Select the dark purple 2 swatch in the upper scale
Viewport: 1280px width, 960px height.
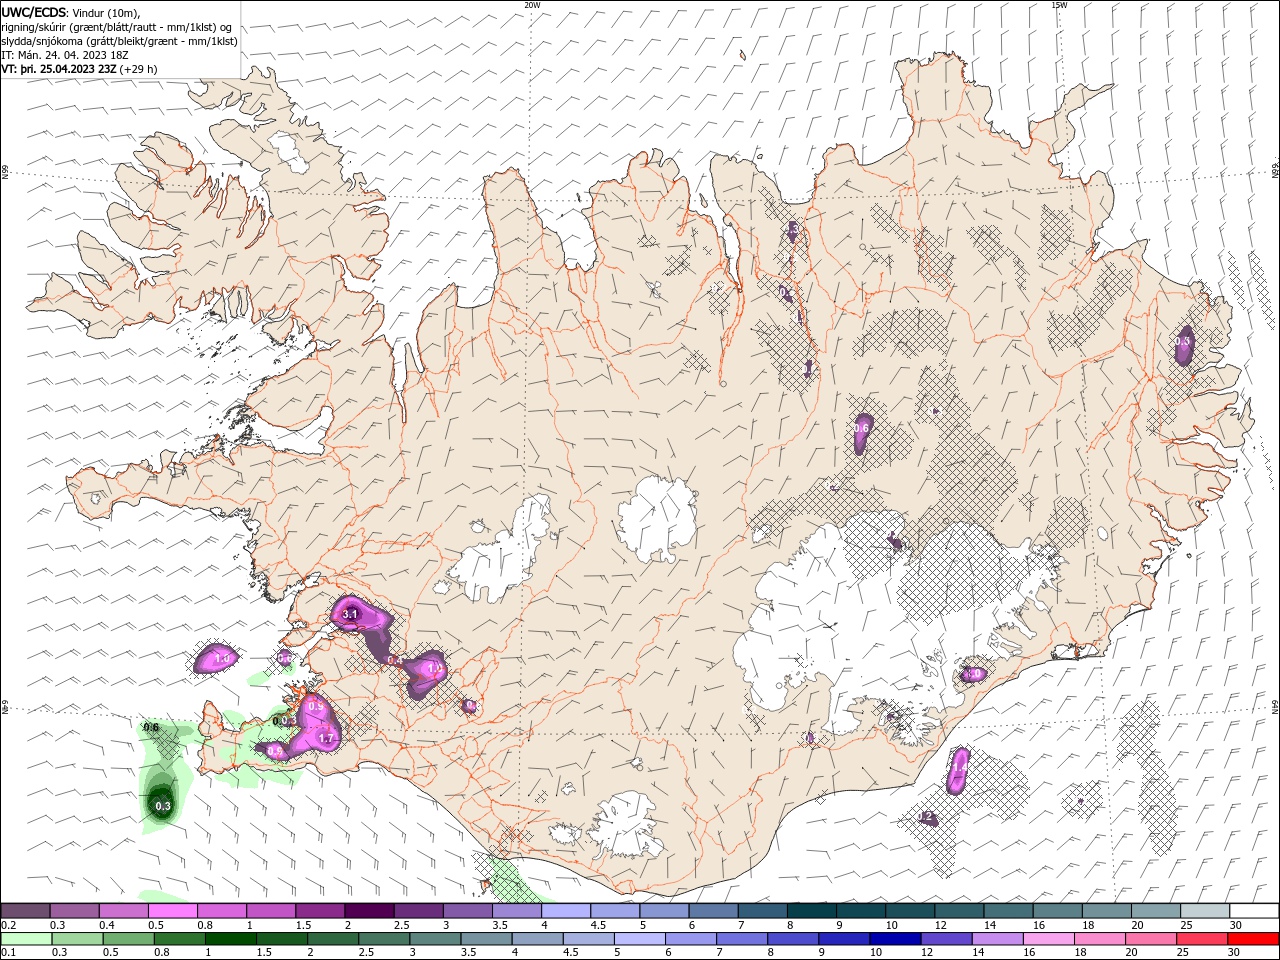pos(369,910)
